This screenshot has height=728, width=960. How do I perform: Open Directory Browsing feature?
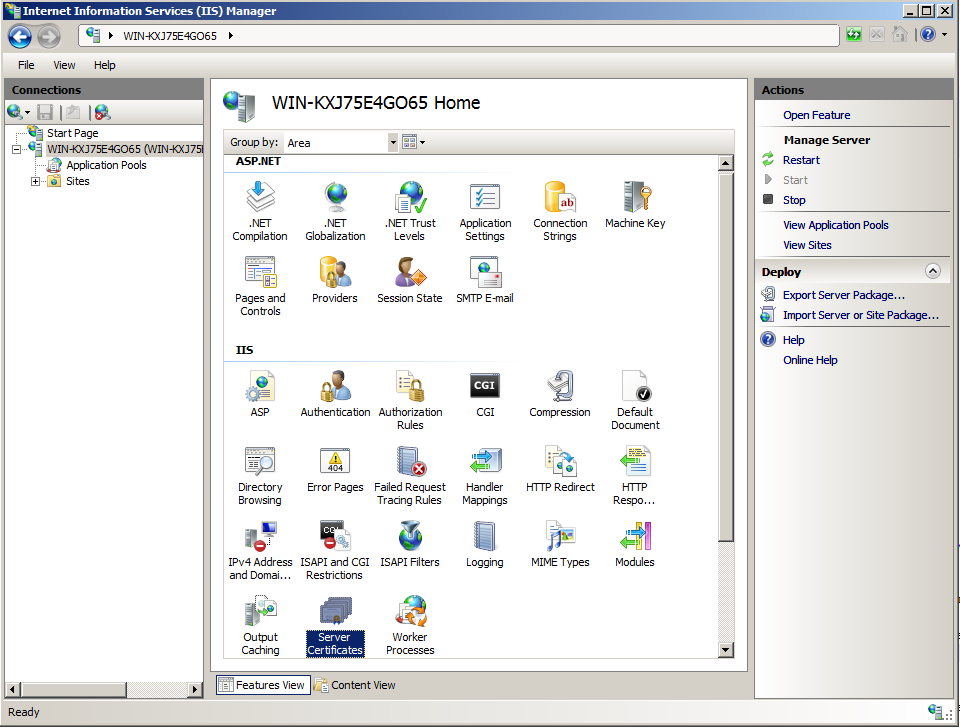pyautogui.click(x=260, y=476)
